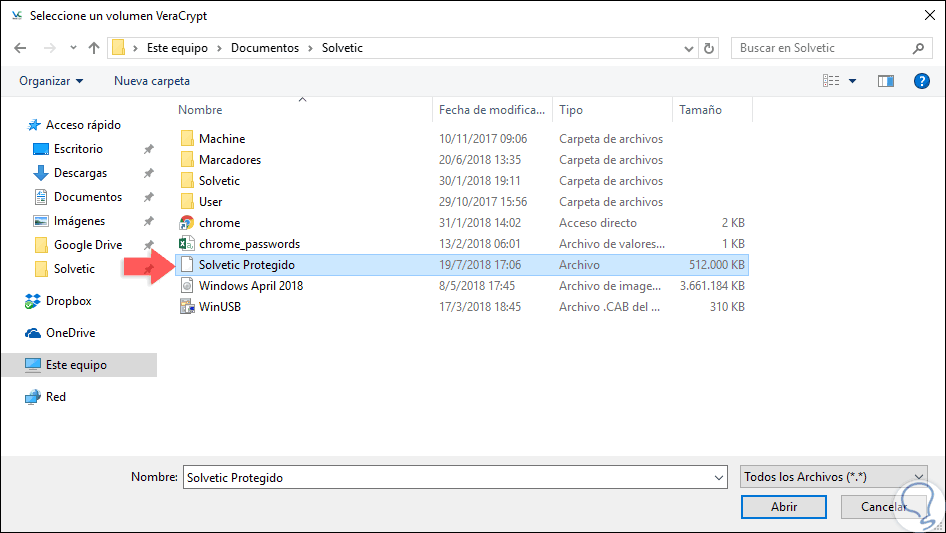Expand the address bar history dropdown
The height and width of the screenshot is (533, 946).
pos(688,48)
